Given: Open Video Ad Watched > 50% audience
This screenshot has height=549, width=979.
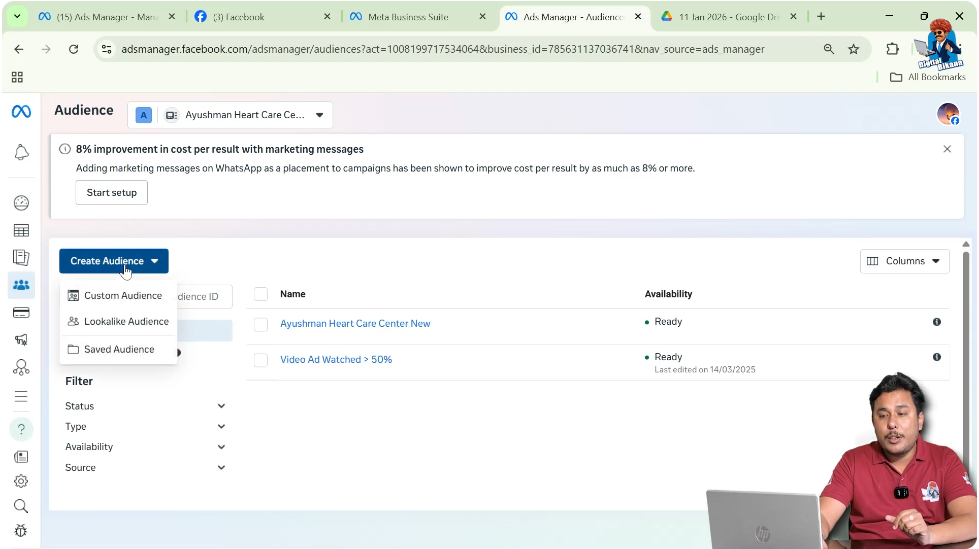Looking at the screenshot, I should 336,360.
